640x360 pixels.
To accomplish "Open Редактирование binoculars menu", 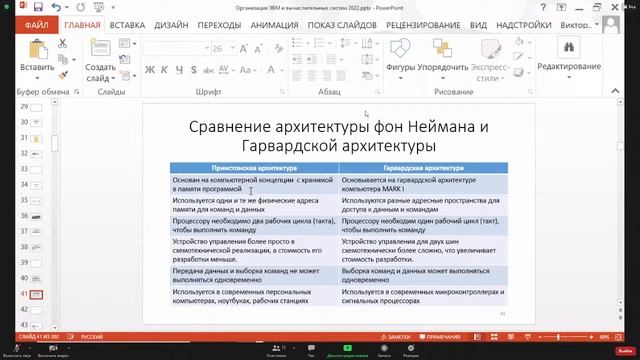I will [x=569, y=58].
